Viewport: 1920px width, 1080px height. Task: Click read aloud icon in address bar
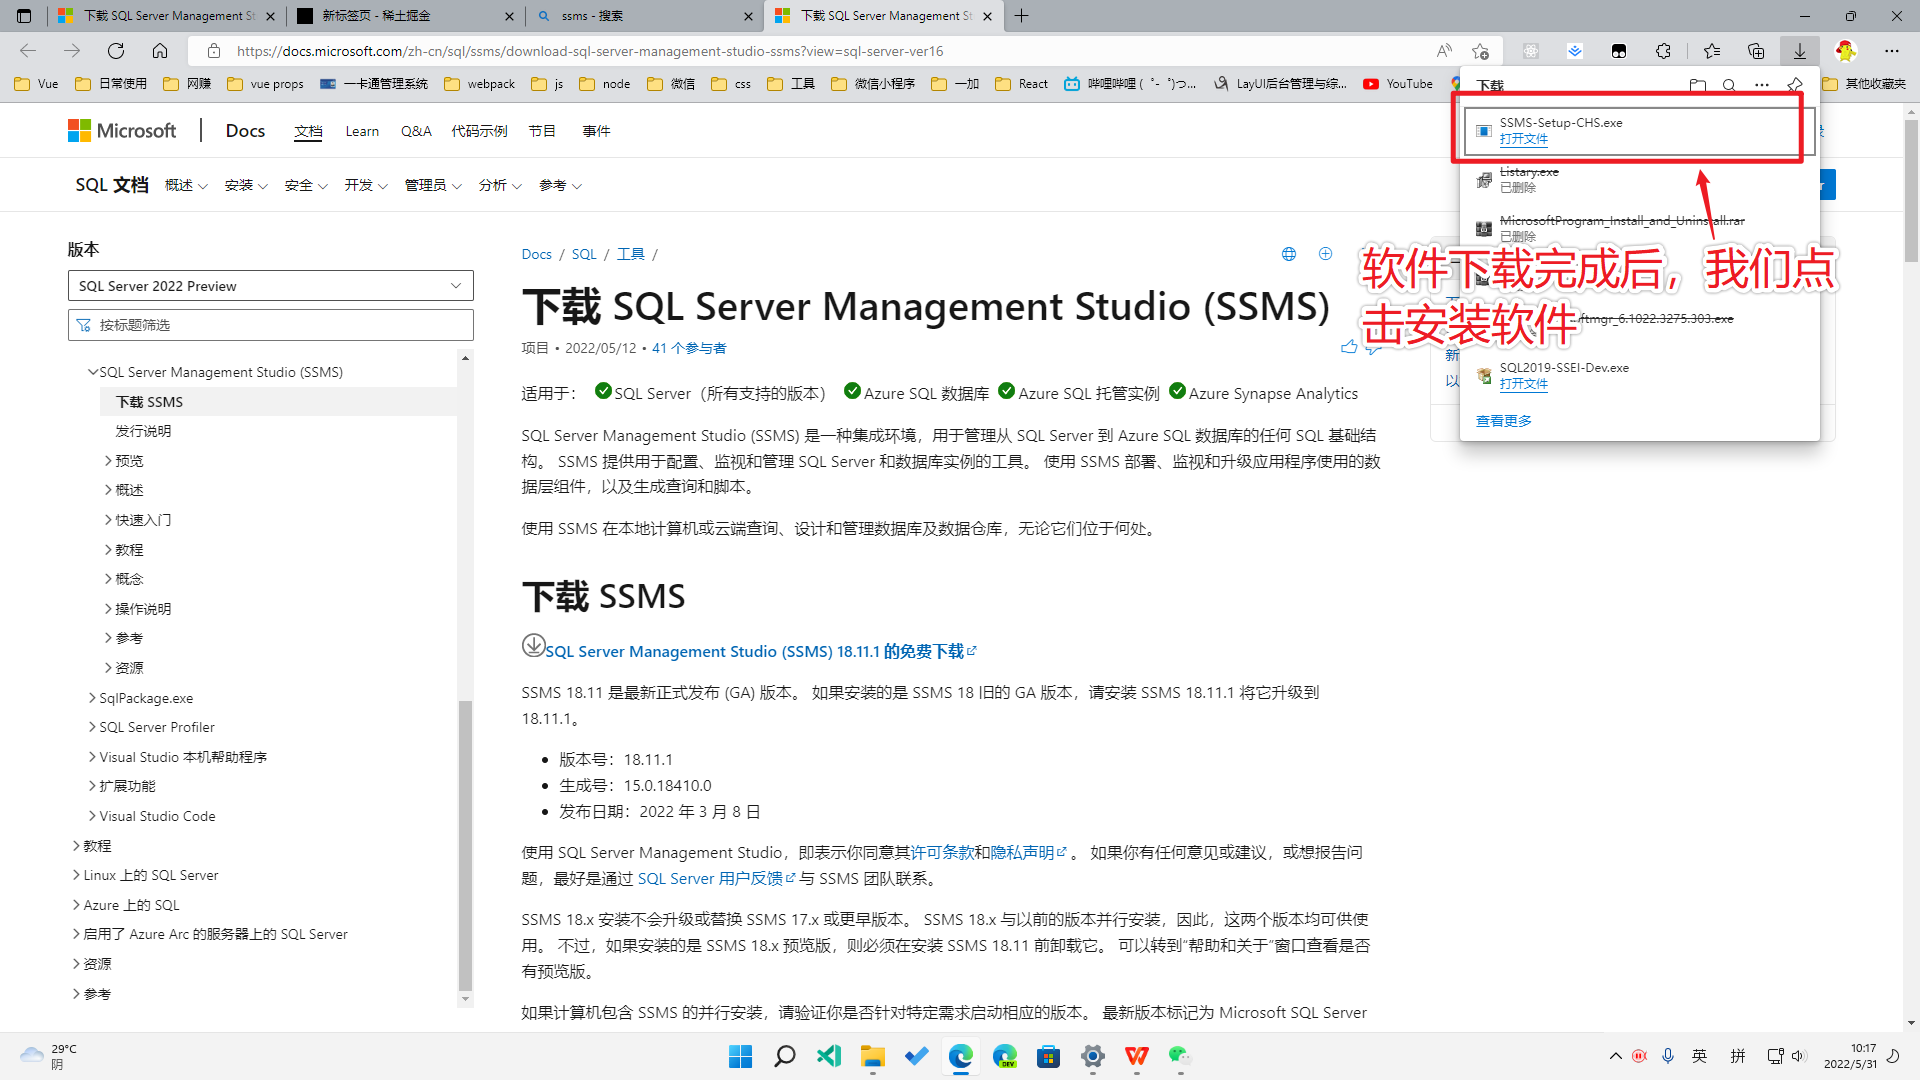[x=1444, y=51]
